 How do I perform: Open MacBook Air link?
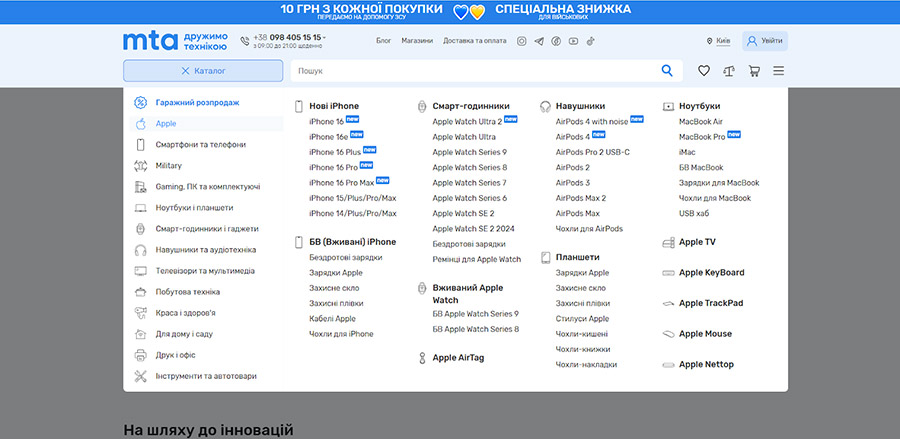click(x=701, y=122)
